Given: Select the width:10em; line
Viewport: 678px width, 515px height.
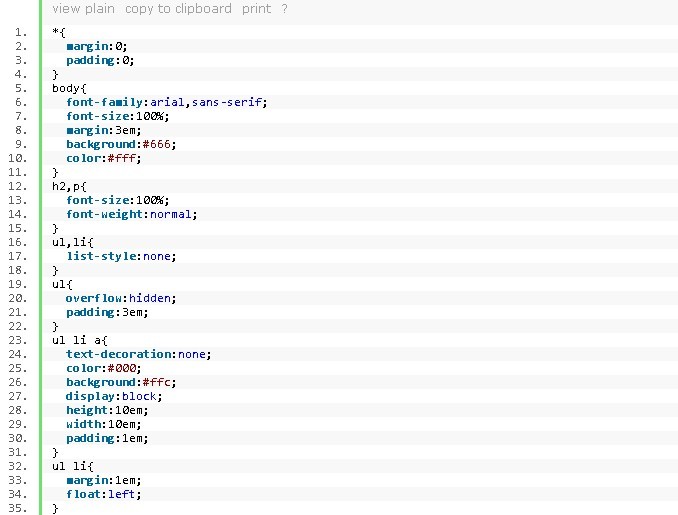Looking at the screenshot, I should point(104,424).
